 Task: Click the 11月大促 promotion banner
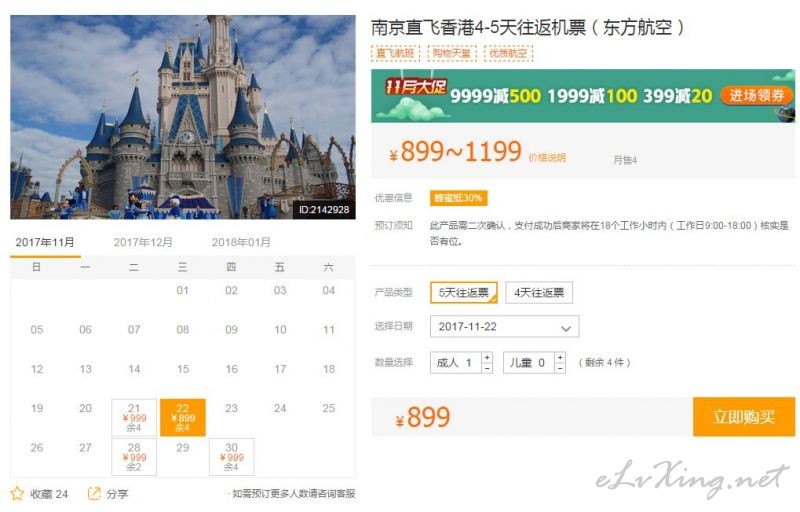point(583,96)
